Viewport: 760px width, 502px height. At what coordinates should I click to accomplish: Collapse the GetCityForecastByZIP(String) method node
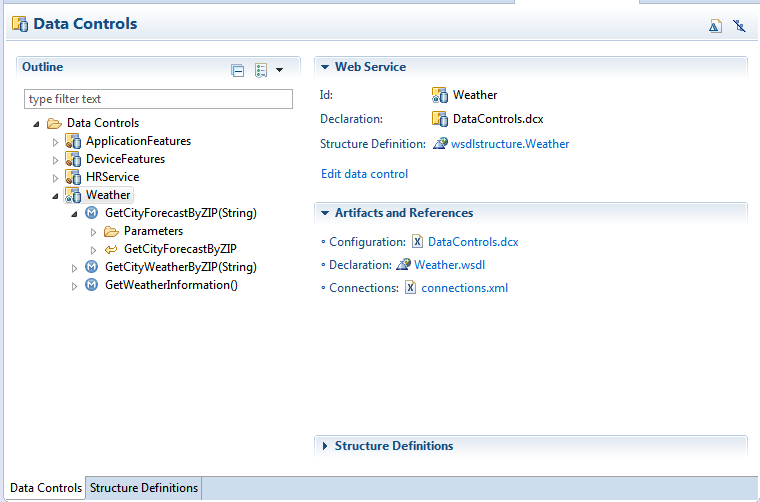74,214
